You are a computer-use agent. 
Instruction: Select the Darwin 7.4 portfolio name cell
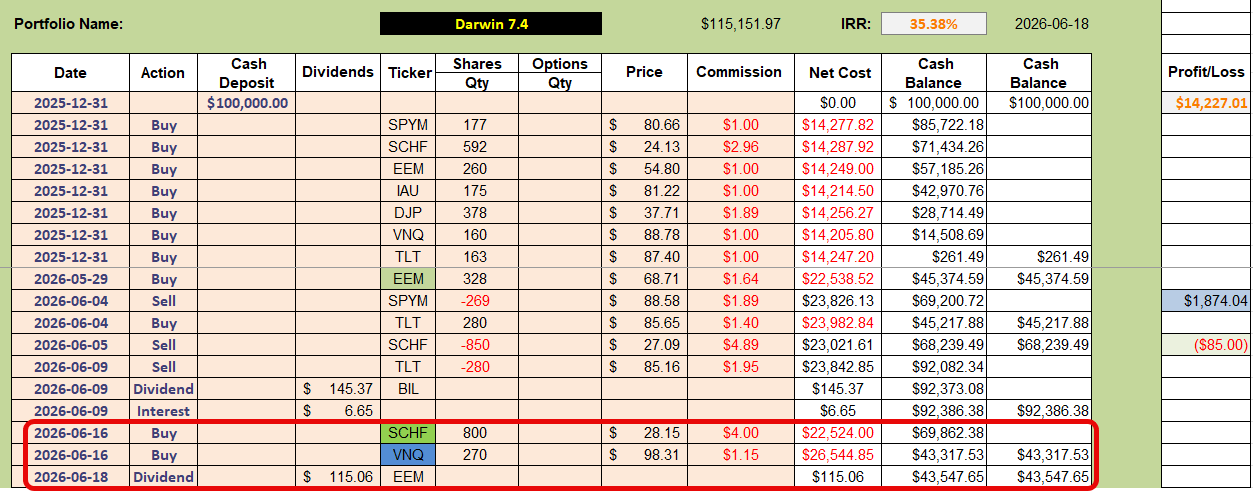click(x=491, y=23)
